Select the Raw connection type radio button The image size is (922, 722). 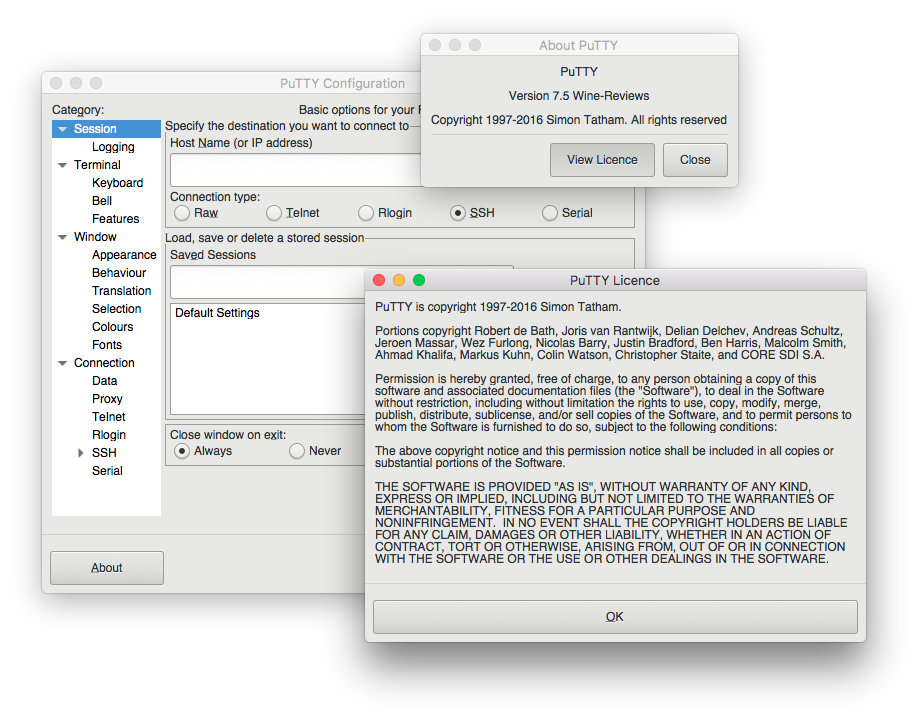pos(182,213)
